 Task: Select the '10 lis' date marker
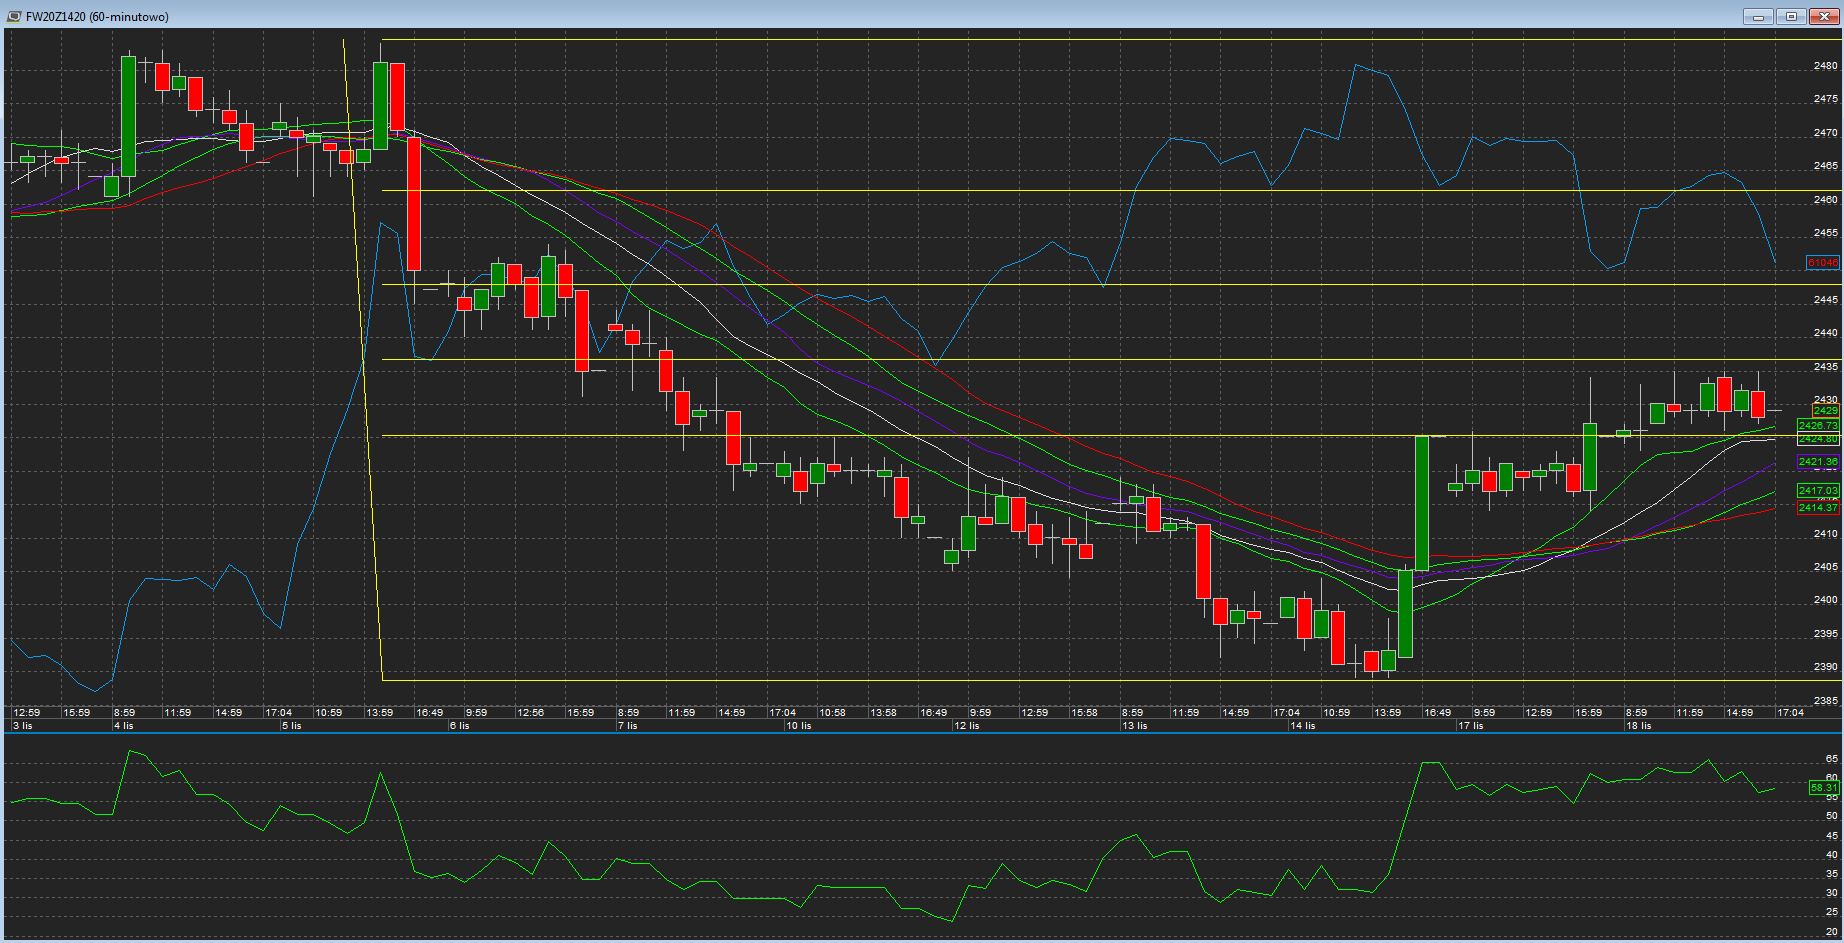[798, 726]
